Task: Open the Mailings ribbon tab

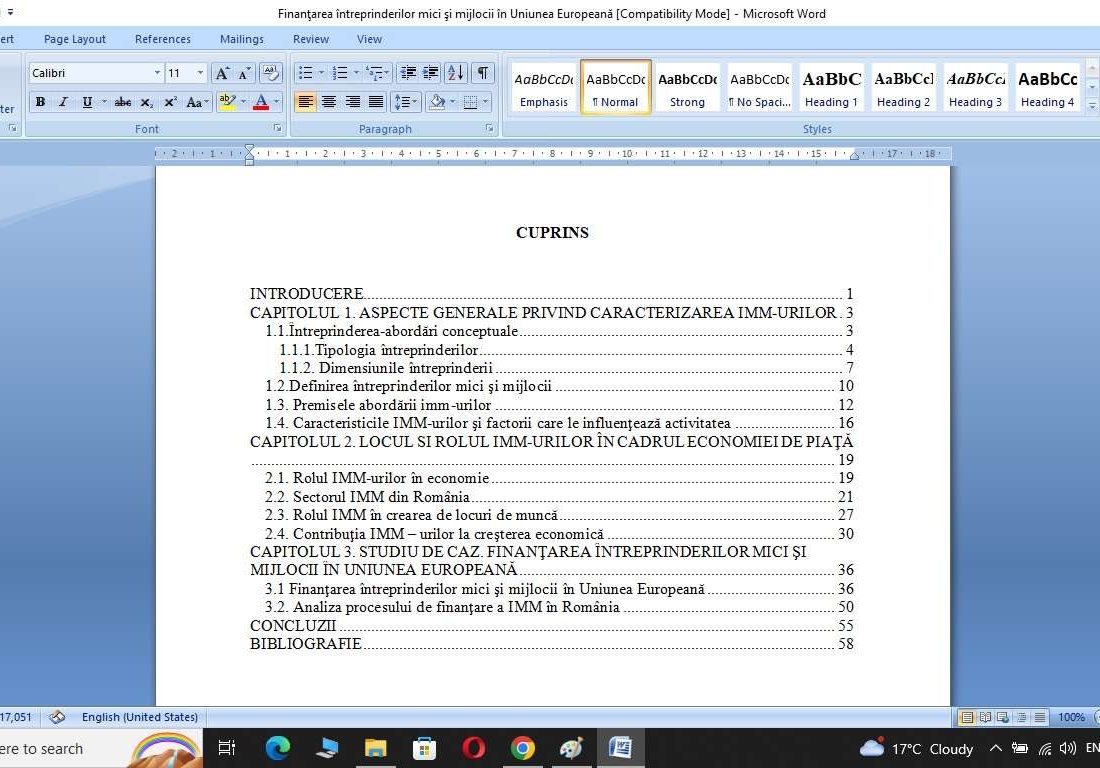Action: point(241,39)
